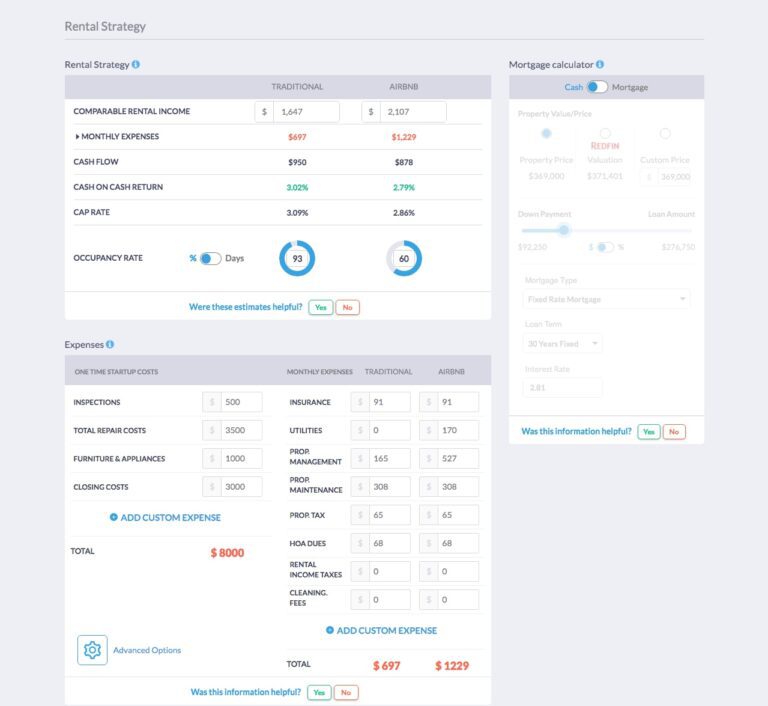Open Advanced Options gear icon
768x706 pixels.
click(92, 650)
